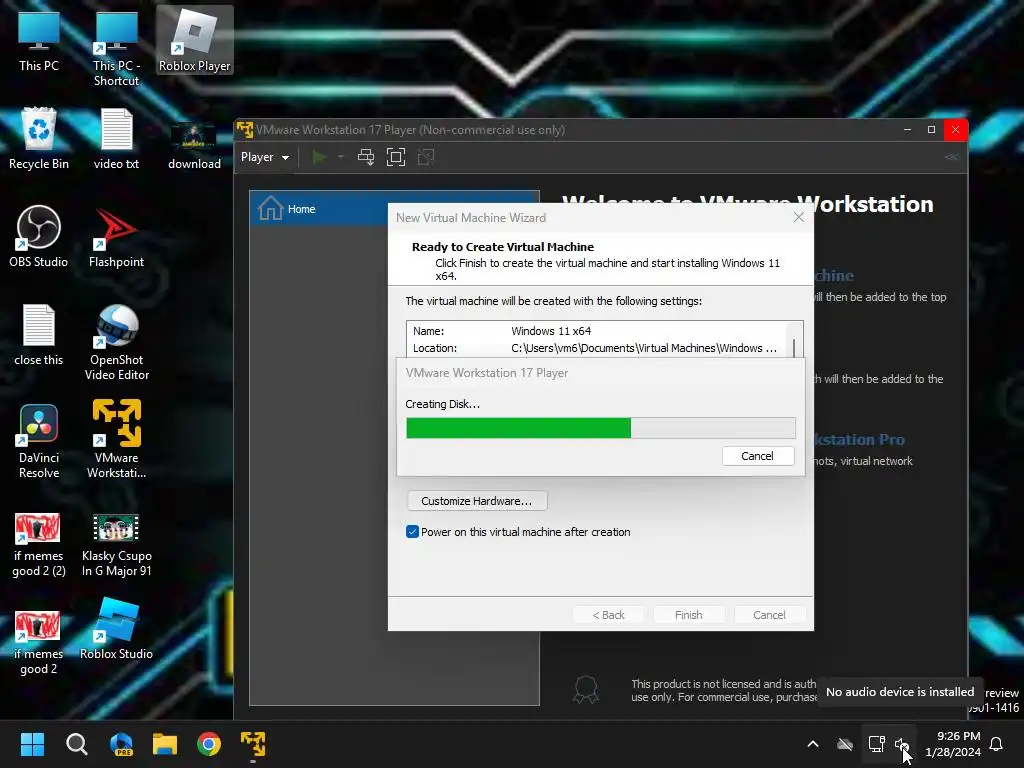The height and width of the screenshot is (768, 1024).
Task: Open taskbar Search
Action: pyautogui.click(x=76, y=744)
